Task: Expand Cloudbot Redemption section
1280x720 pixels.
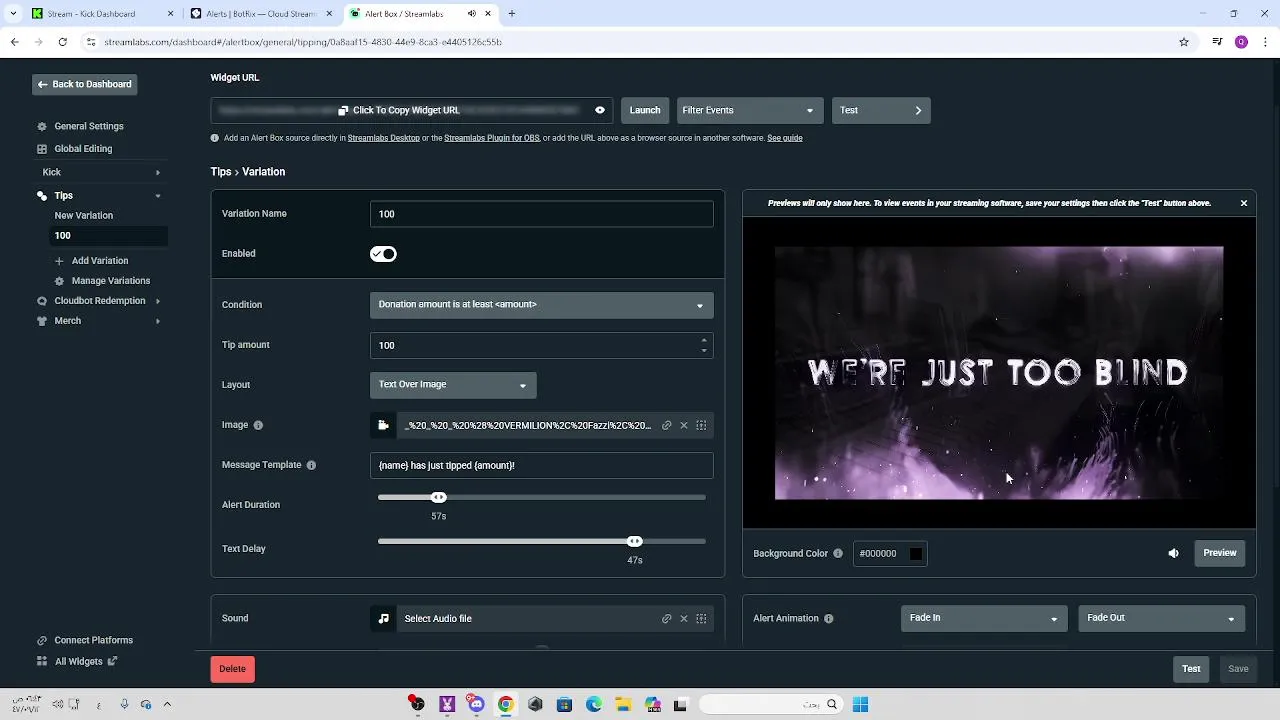Action: point(158,301)
